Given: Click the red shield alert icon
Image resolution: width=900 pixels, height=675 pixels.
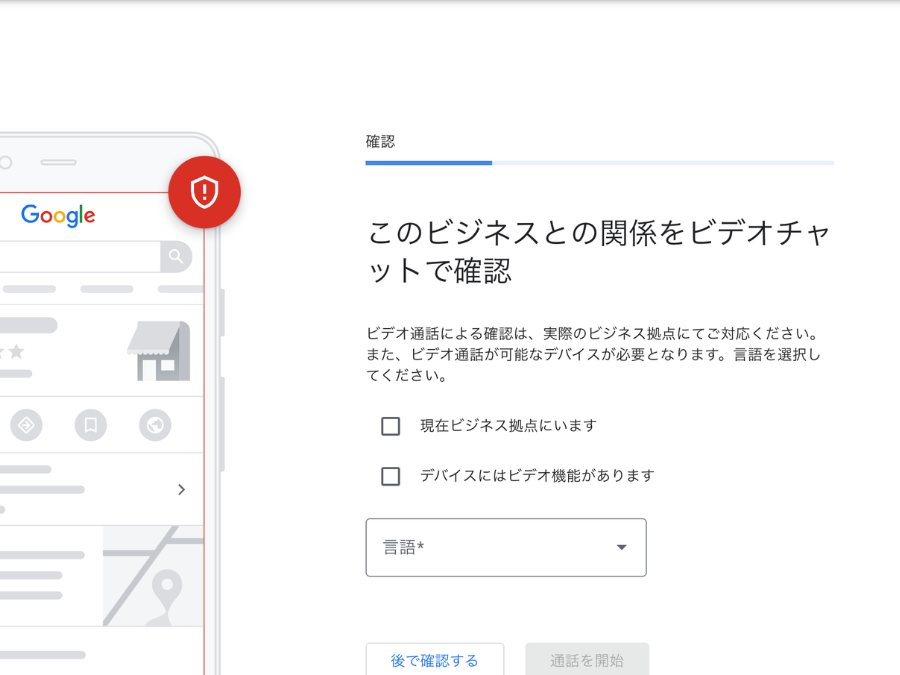Looking at the screenshot, I should pyautogui.click(x=204, y=192).
